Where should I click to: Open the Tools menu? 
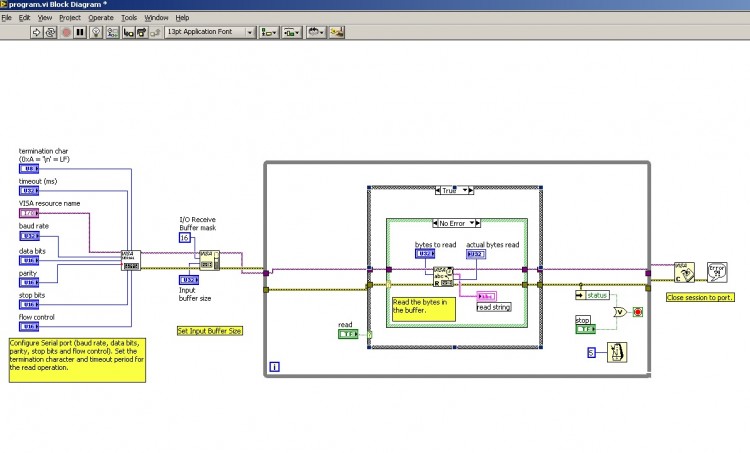[129, 18]
